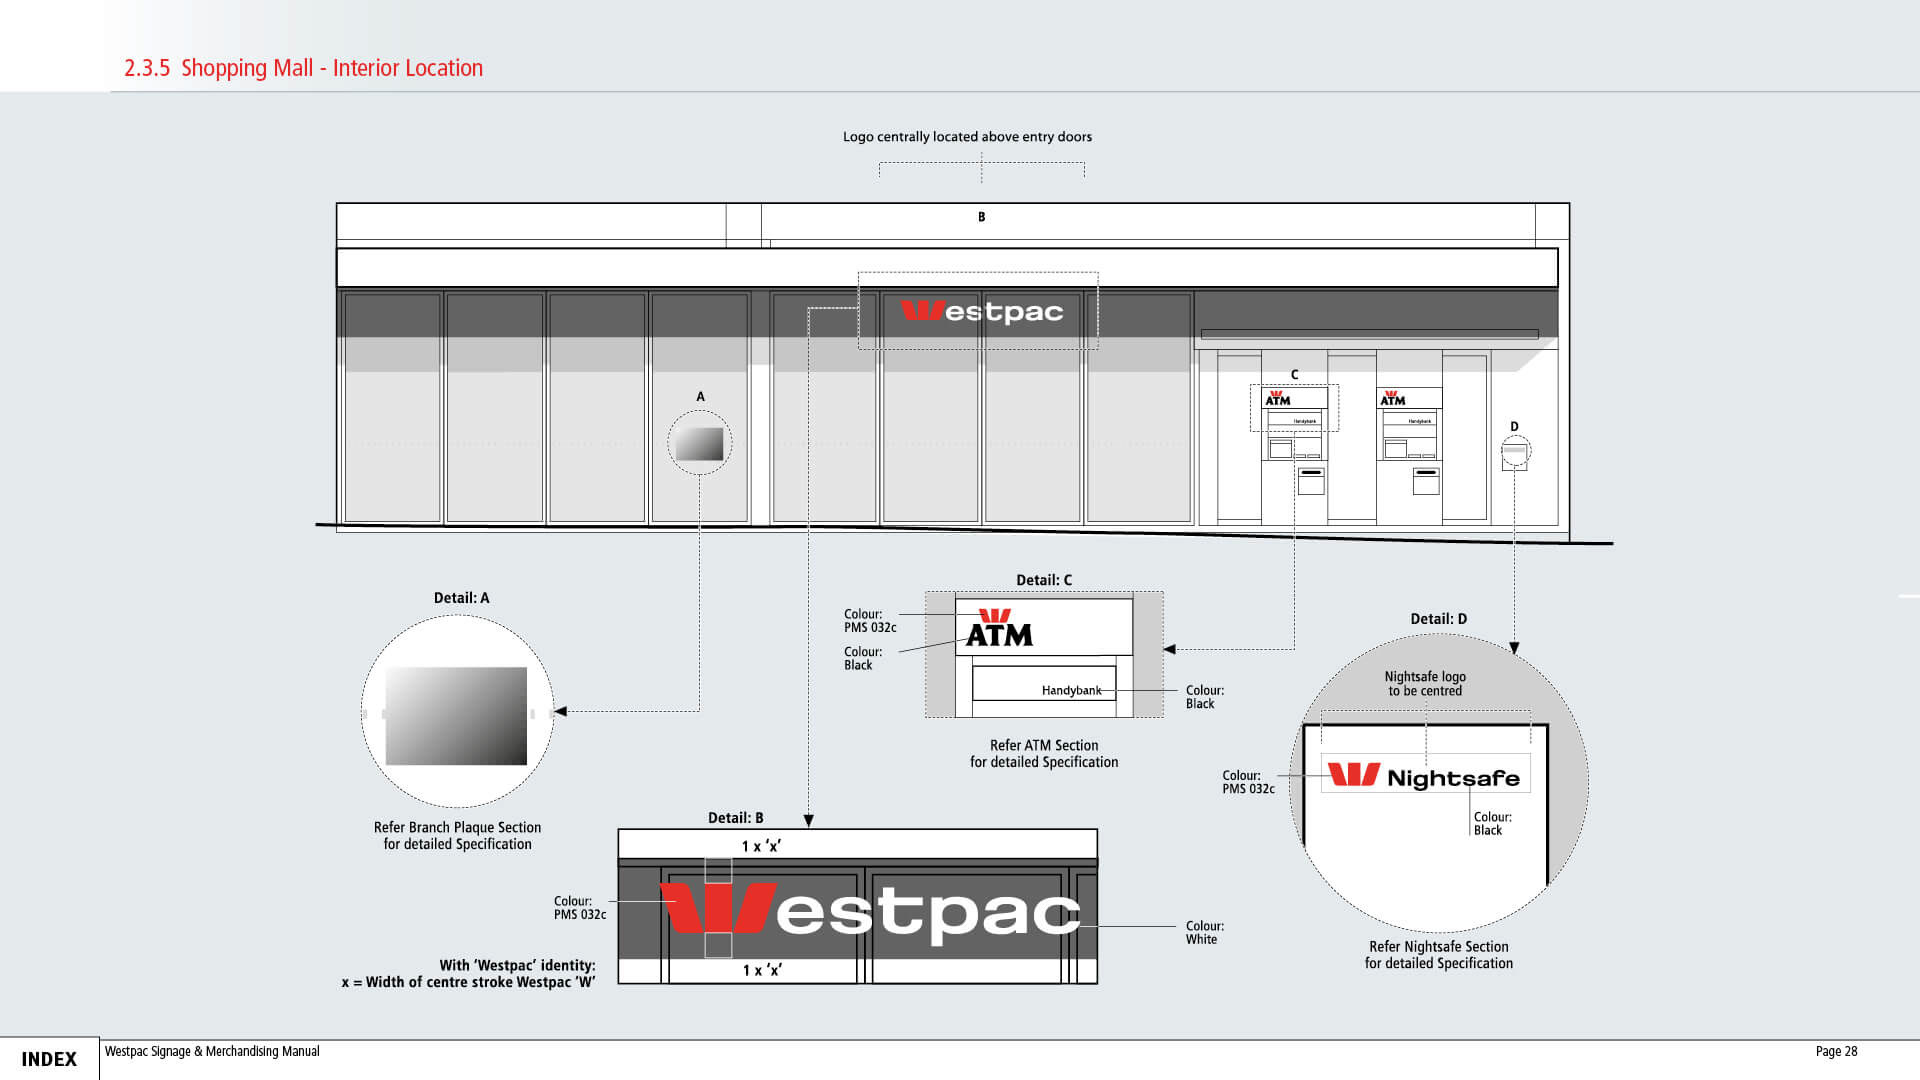Click 'Colour: Black' under the Nightsafe logo

tap(1492, 823)
